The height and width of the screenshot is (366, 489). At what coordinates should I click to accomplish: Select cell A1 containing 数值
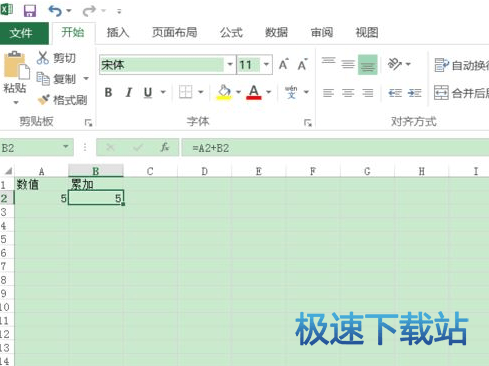(x=41, y=184)
